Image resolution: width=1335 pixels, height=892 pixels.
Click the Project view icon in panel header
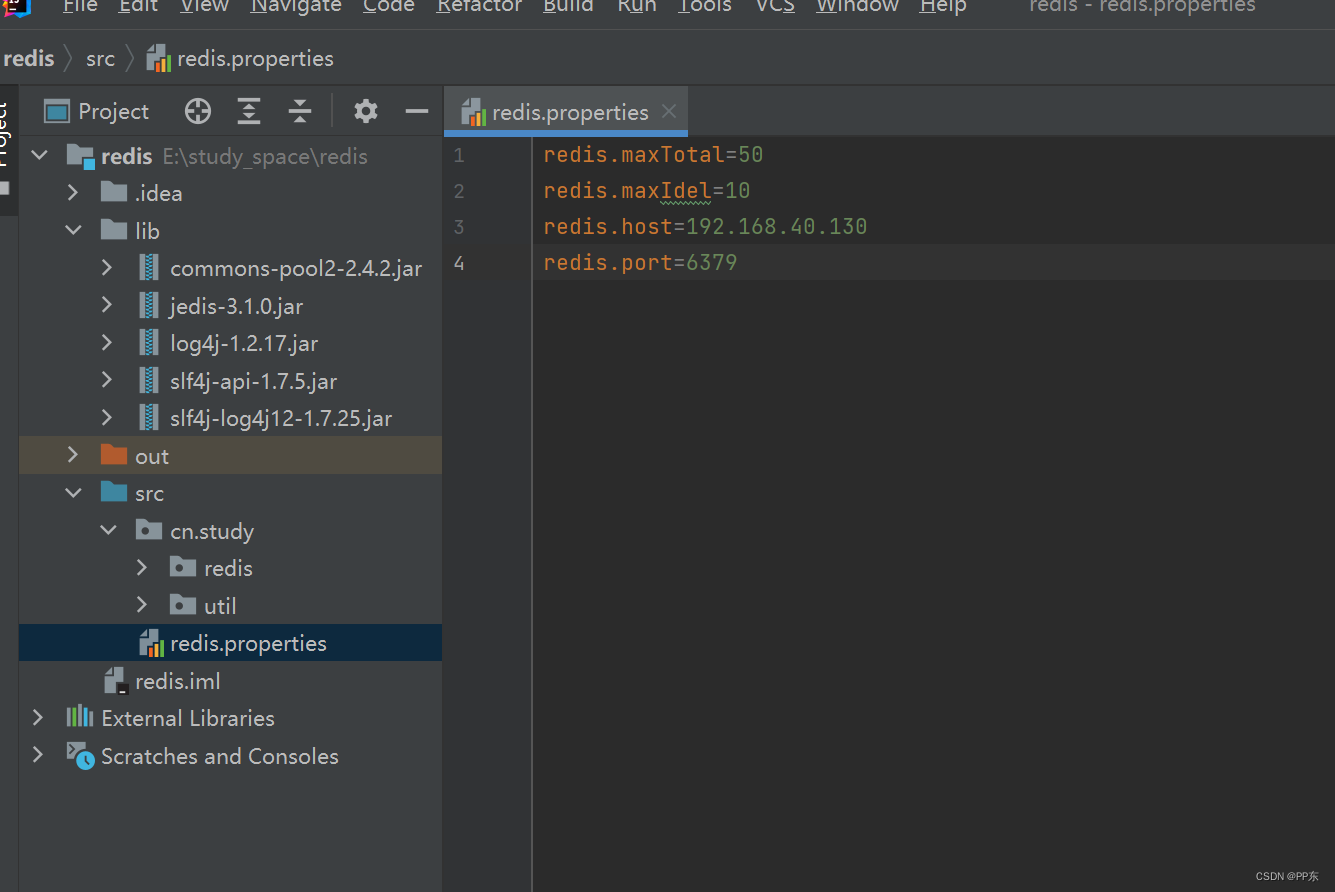coord(57,111)
